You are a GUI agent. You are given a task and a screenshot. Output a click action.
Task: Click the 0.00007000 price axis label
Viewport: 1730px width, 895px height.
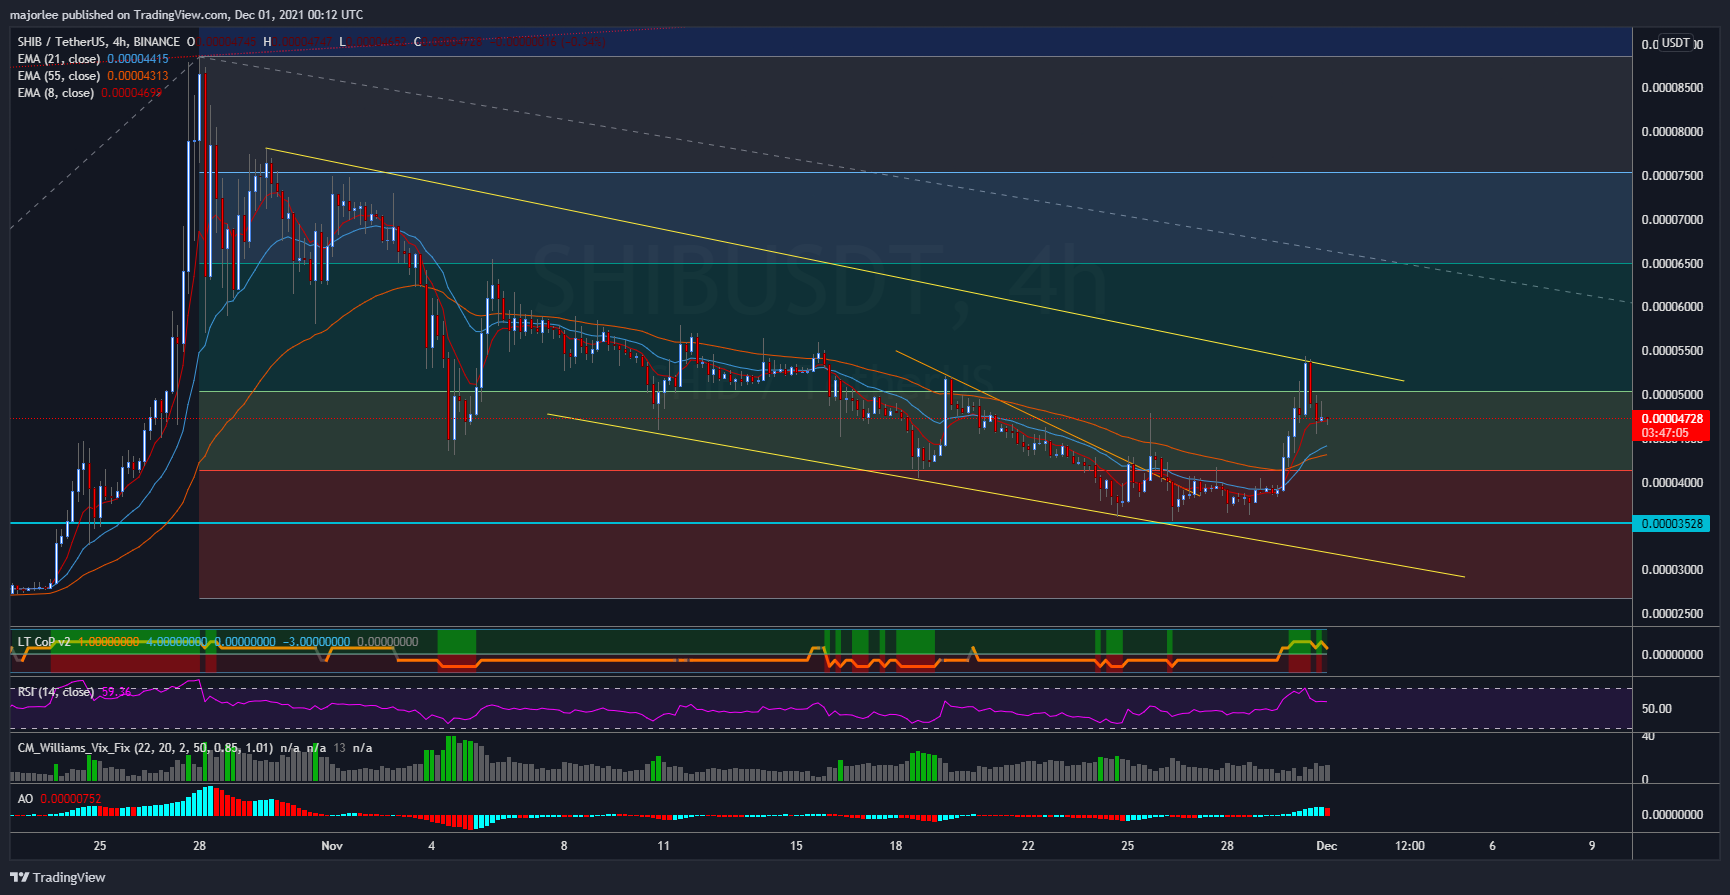pyautogui.click(x=1672, y=220)
